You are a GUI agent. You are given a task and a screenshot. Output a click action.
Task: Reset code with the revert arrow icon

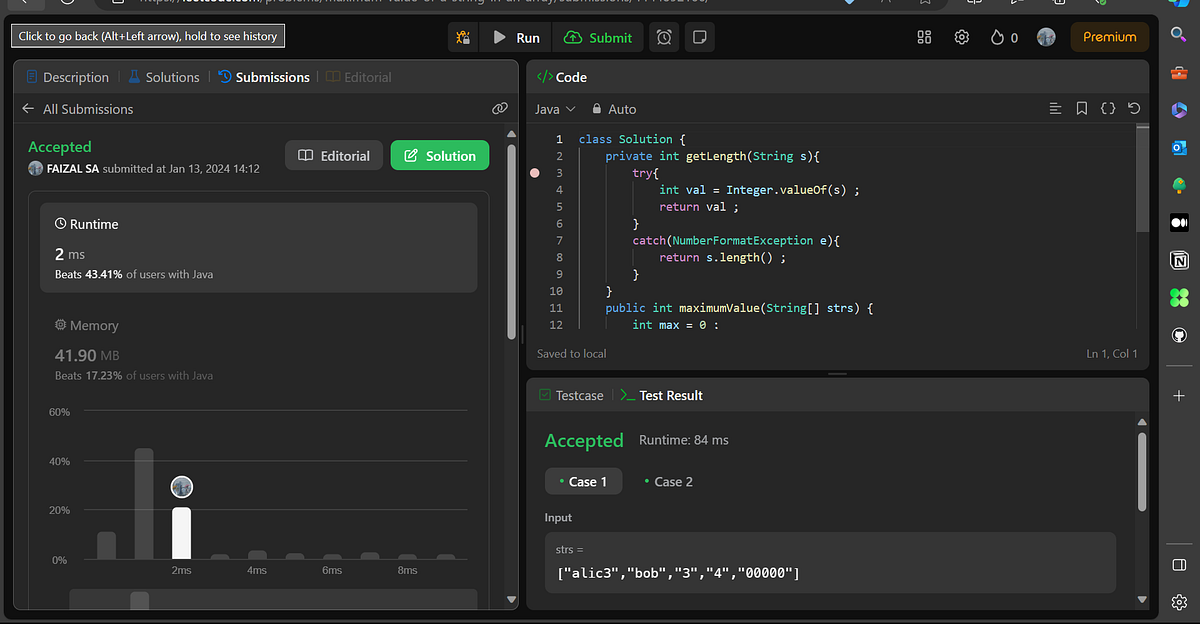[x=1134, y=108]
